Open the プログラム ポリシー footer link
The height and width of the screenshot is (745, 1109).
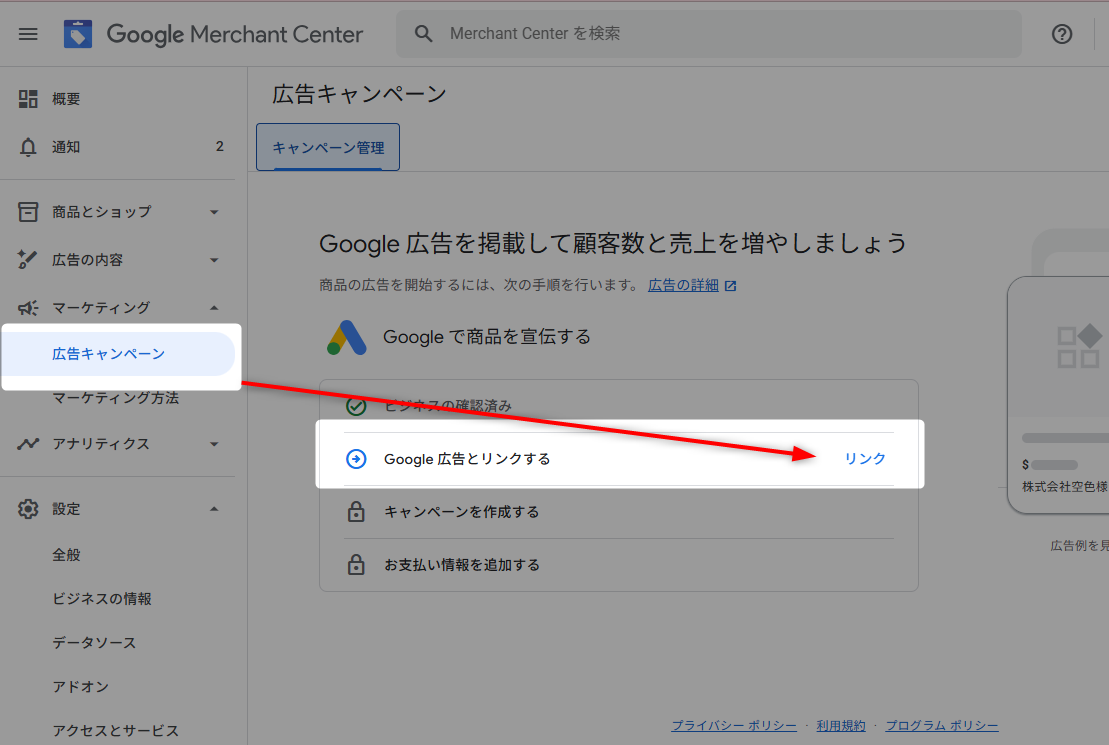(x=942, y=726)
